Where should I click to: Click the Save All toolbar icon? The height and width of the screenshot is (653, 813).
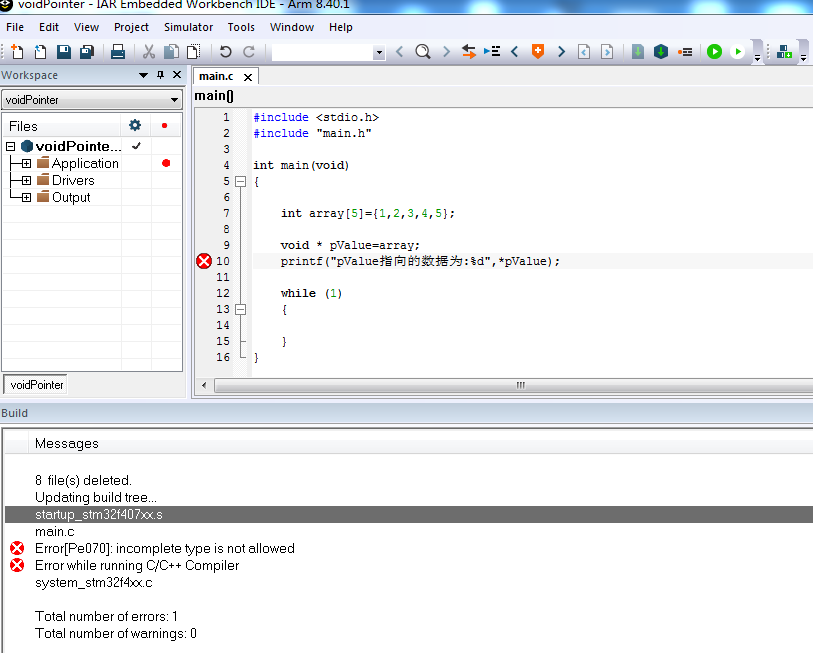coord(87,52)
